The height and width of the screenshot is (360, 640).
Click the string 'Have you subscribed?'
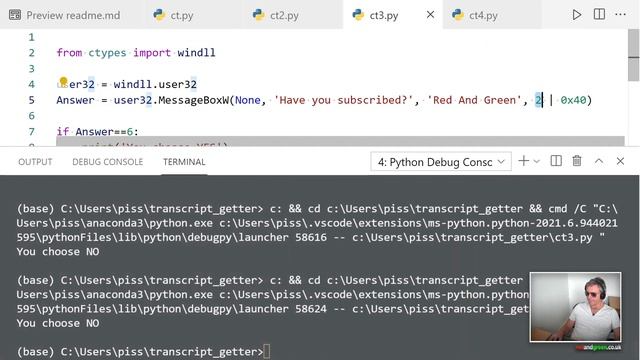click(x=343, y=100)
